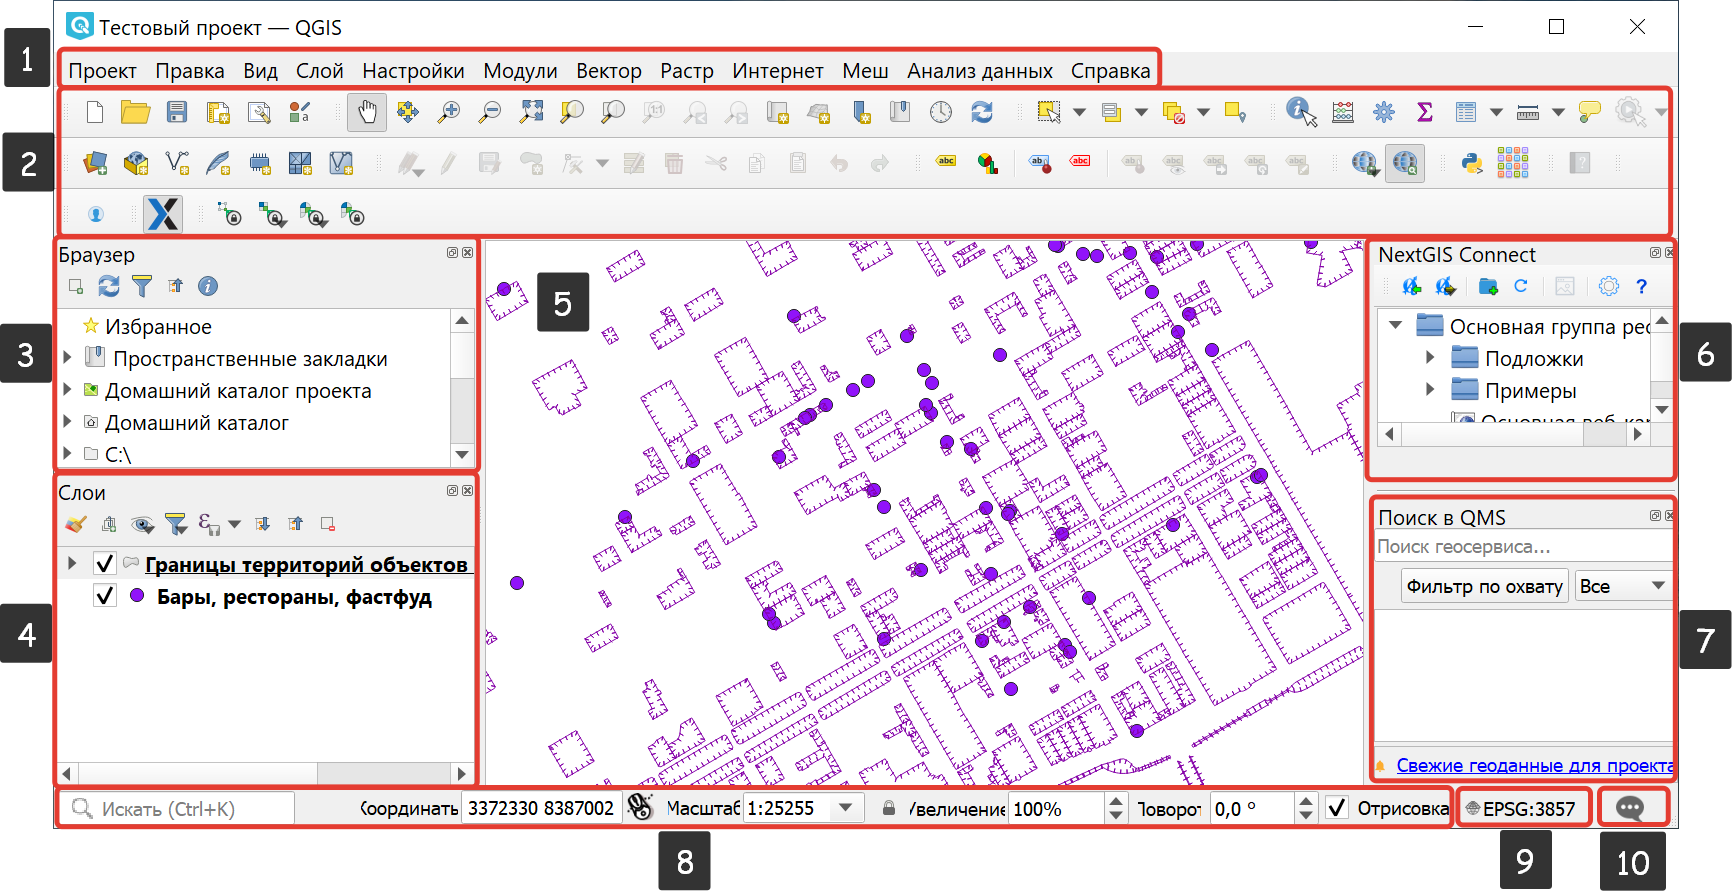Viewport: 1732px width, 891px height.
Task: Open the Проект menu
Action: [x=102, y=71]
